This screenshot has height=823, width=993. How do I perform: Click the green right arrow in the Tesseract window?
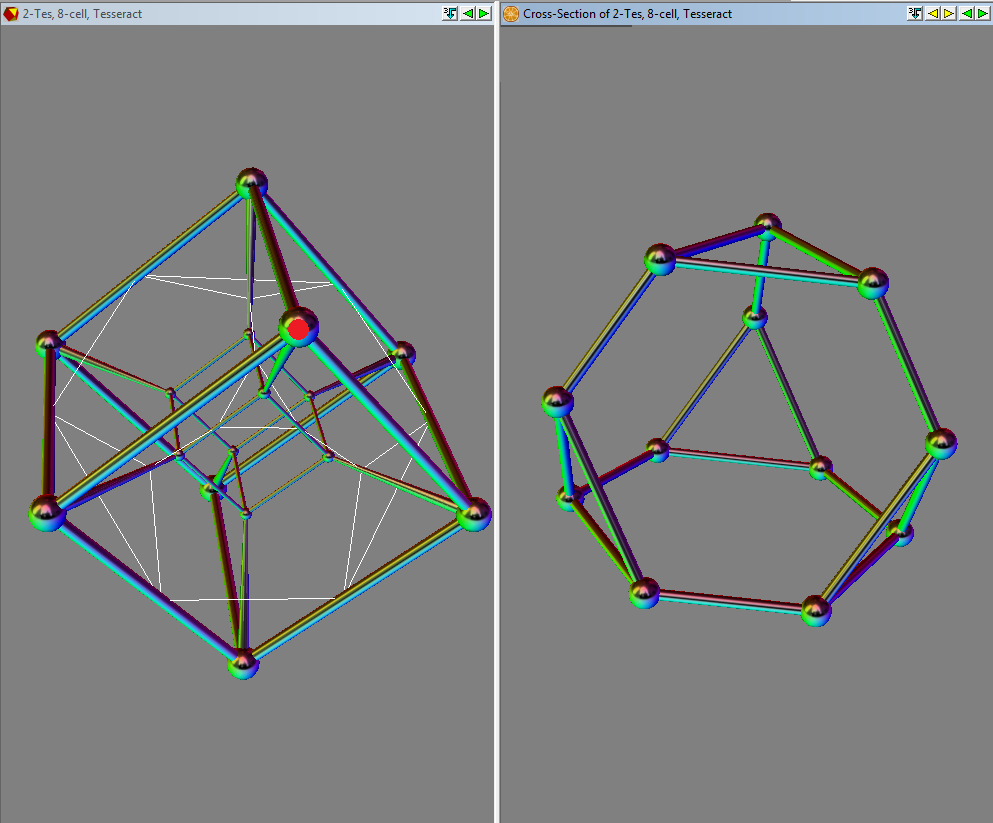coord(484,13)
